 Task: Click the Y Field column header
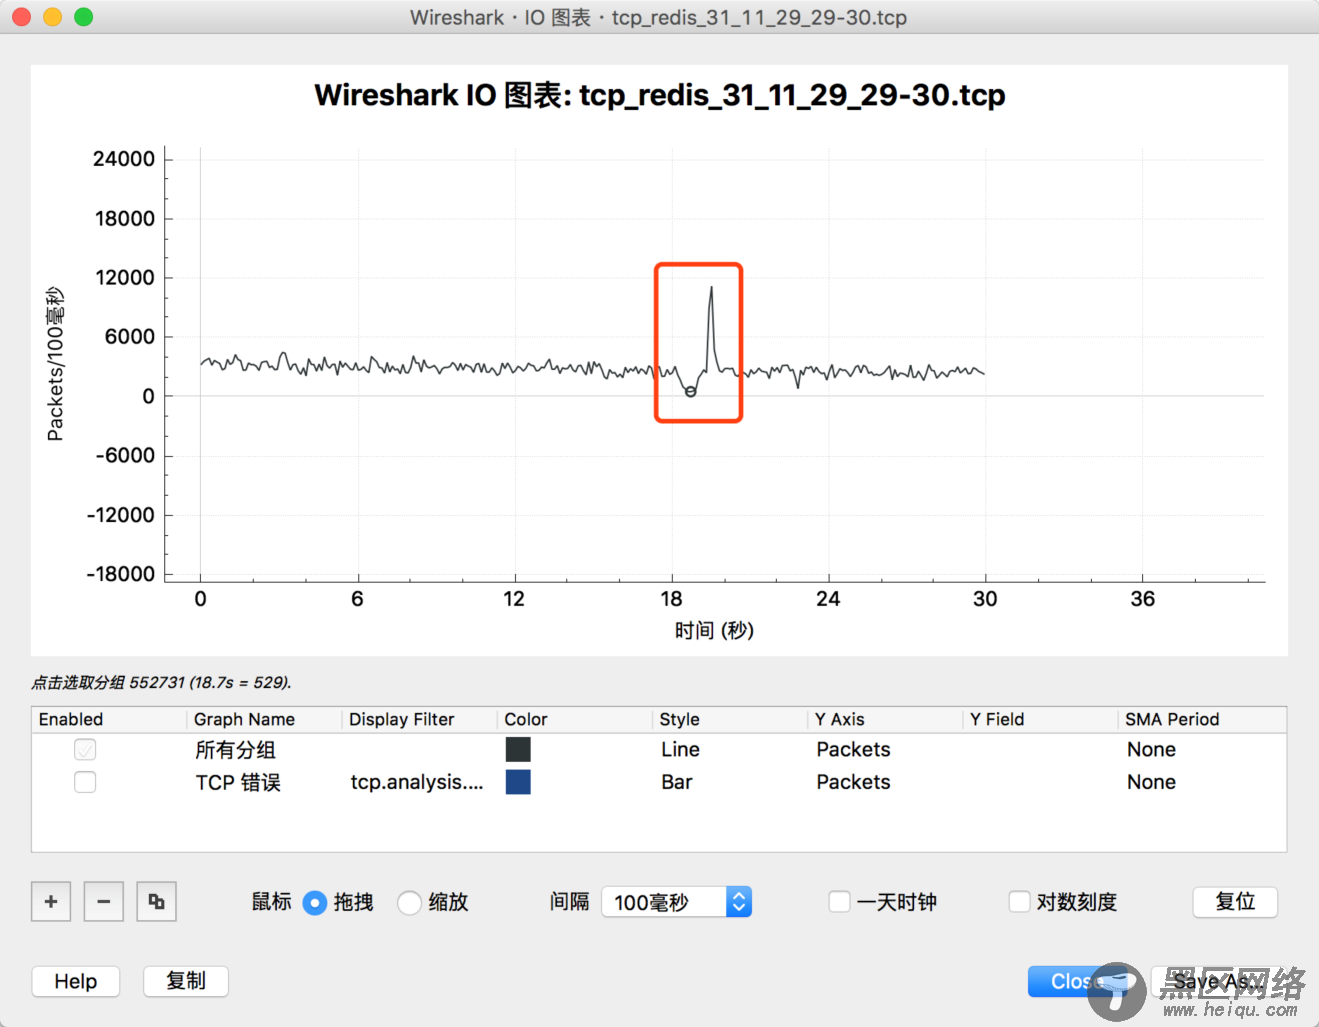pyautogui.click(x=1040, y=719)
